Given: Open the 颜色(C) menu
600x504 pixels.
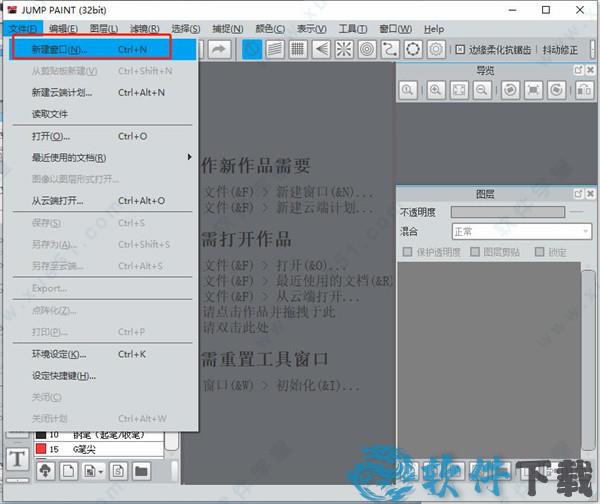Looking at the screenshot, I should 270,29.
